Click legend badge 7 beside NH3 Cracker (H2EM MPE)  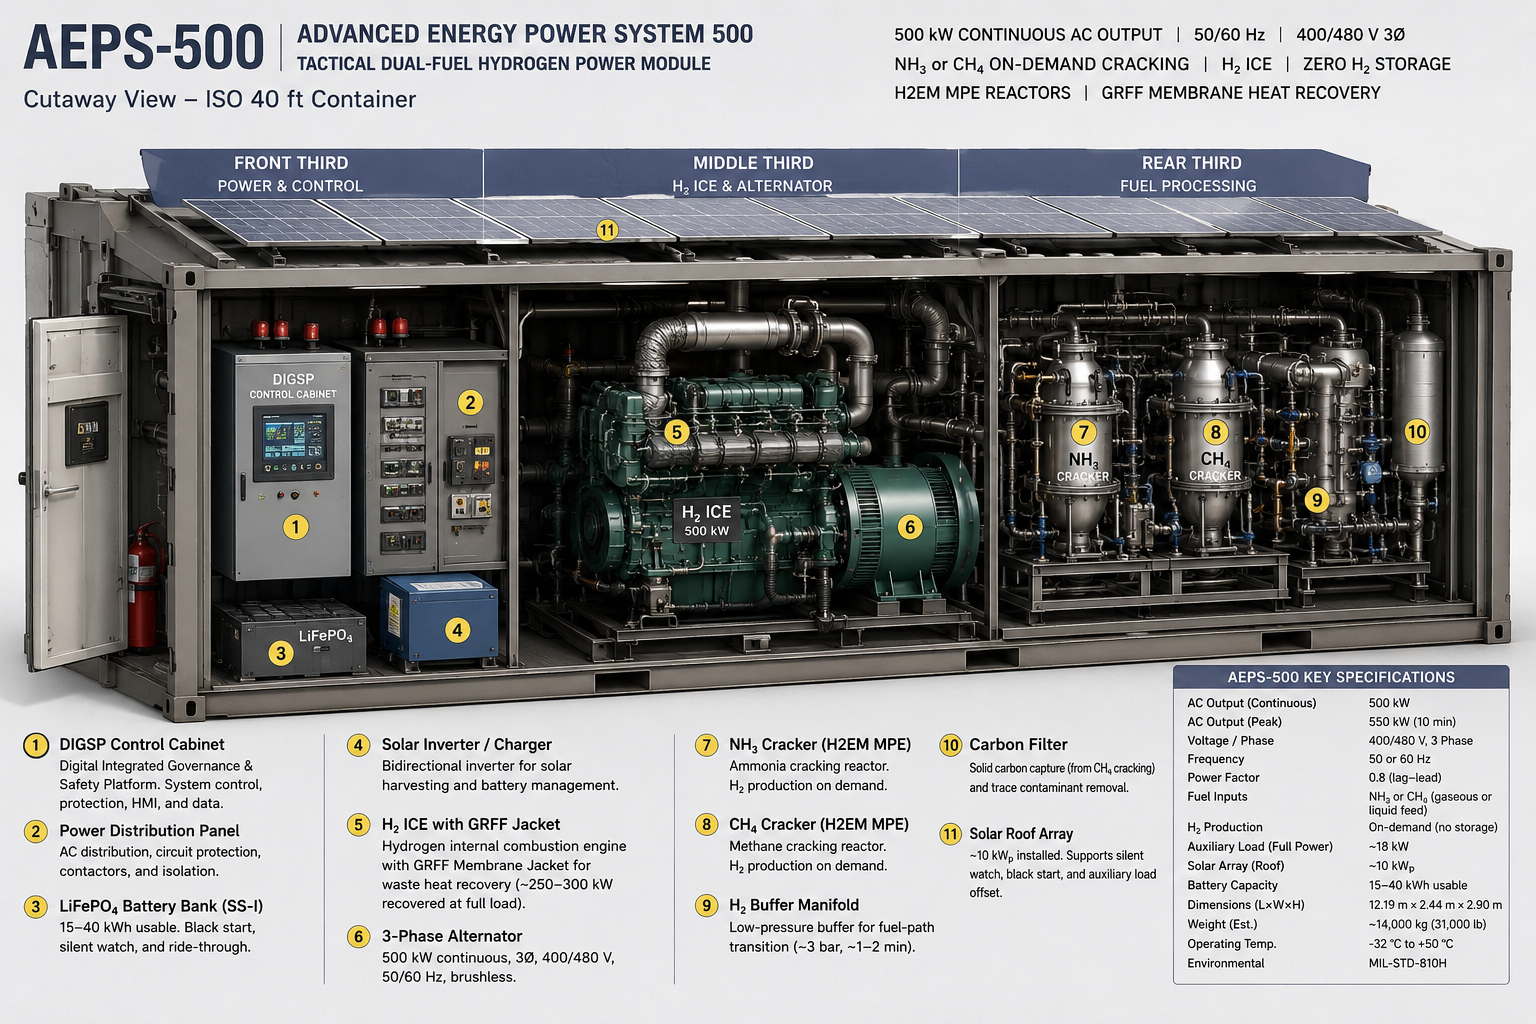(707, 745)
